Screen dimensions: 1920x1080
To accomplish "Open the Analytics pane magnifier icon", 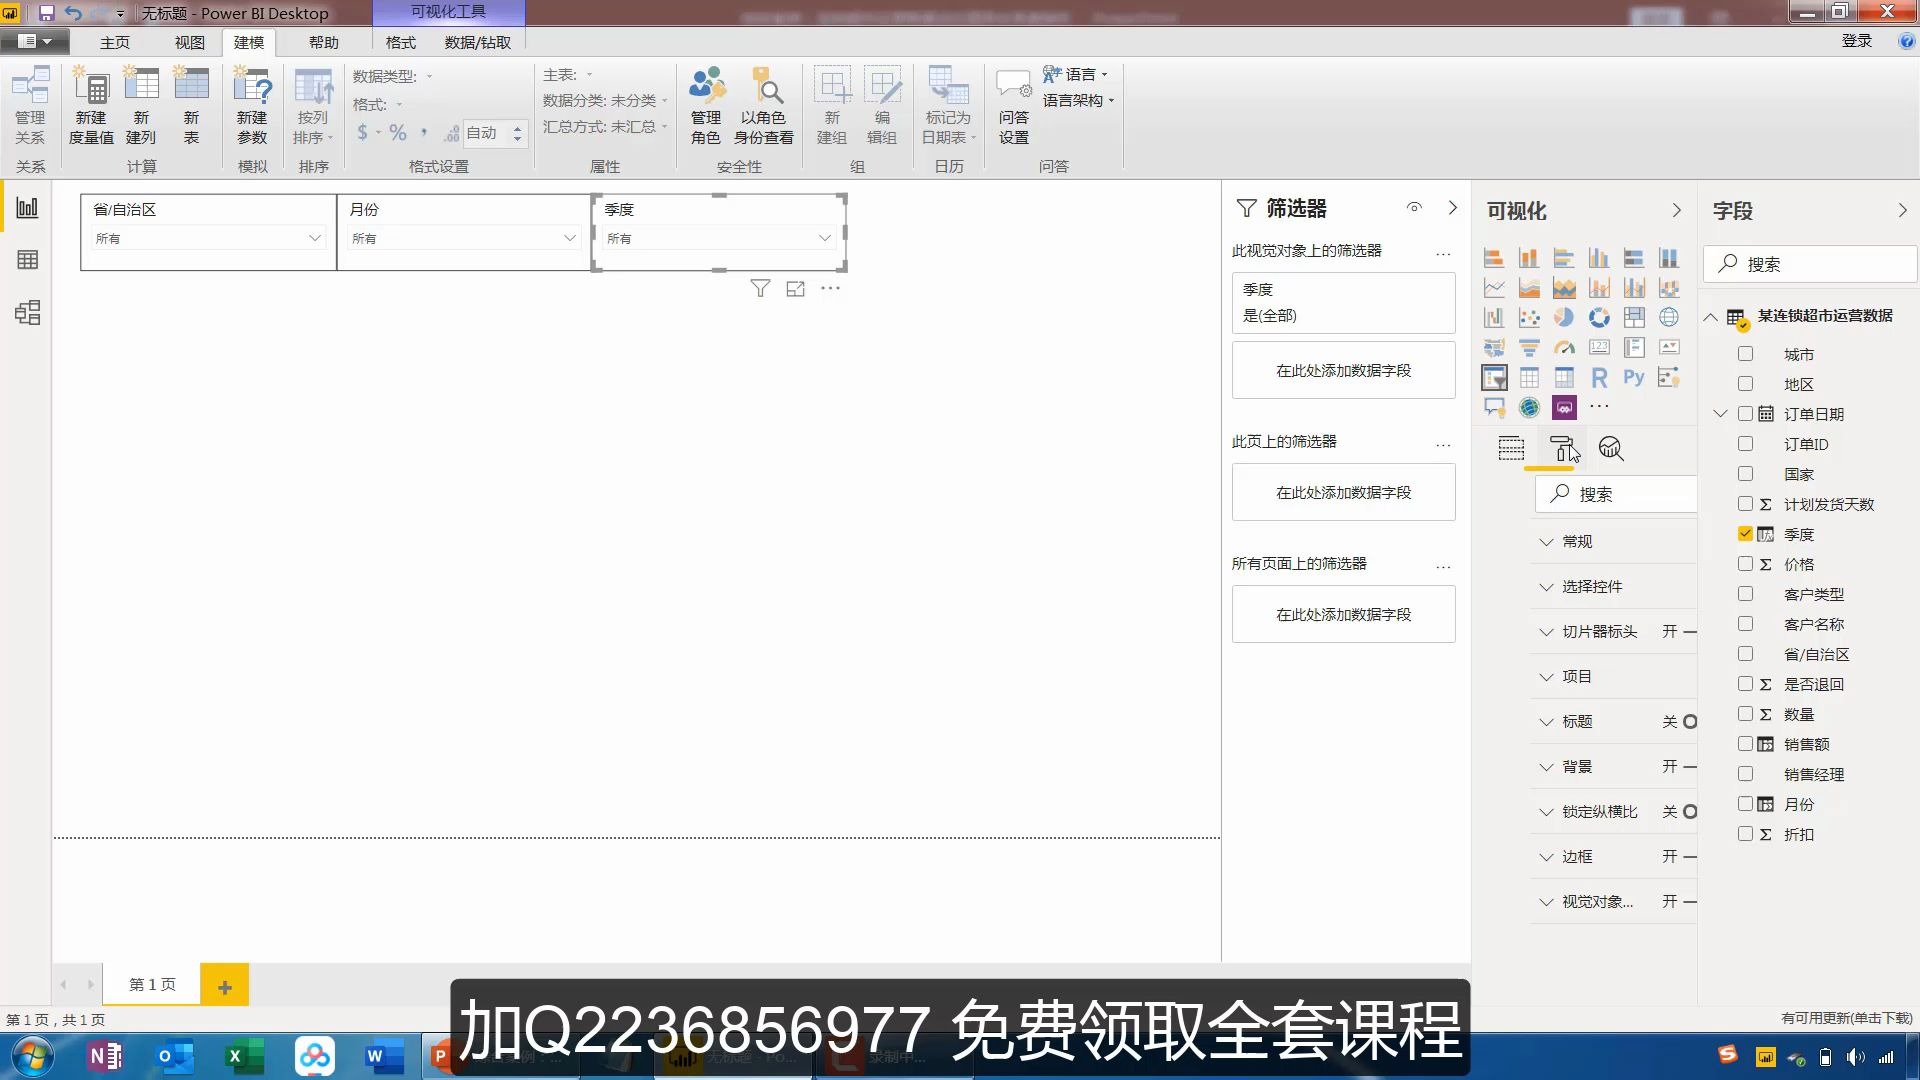I will [x=1610, y=448].
